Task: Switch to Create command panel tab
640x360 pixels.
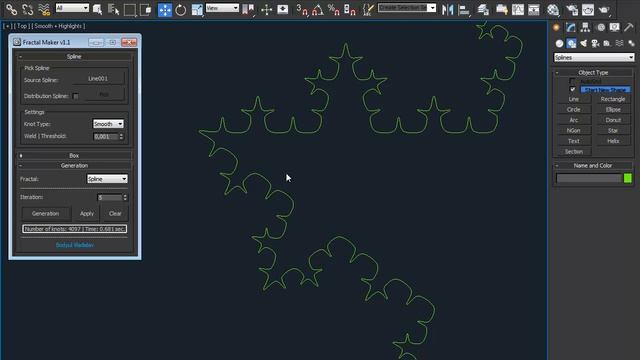Action: pos(556,27)
